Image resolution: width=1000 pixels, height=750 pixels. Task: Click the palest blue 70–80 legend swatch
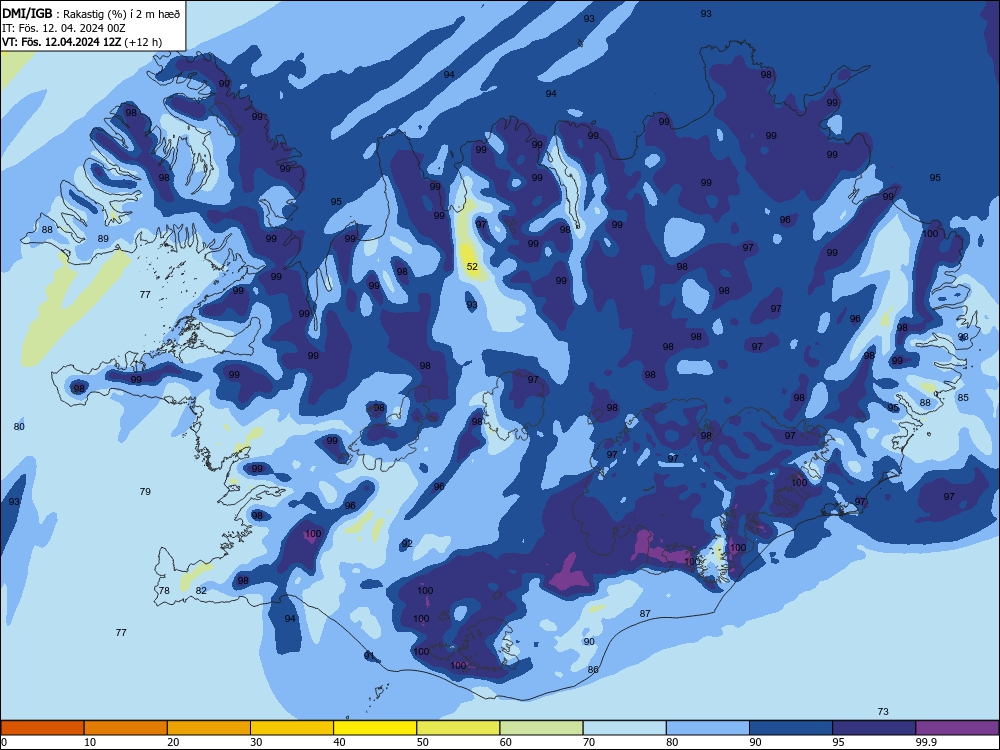[624, 728]
